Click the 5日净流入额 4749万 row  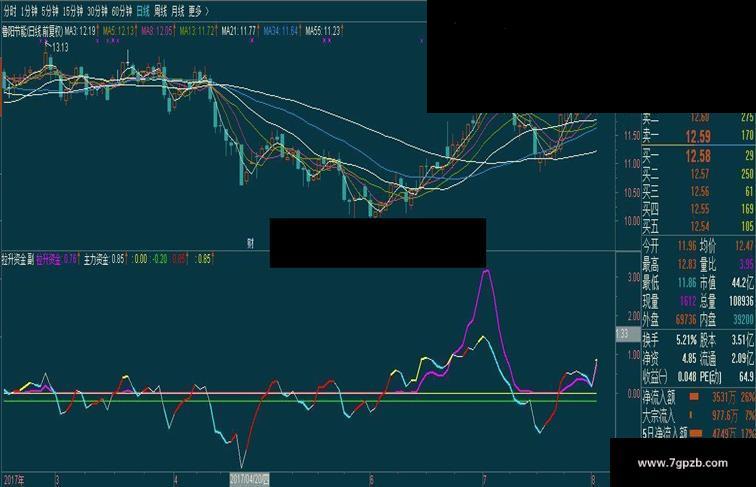(x=698, y=433)
